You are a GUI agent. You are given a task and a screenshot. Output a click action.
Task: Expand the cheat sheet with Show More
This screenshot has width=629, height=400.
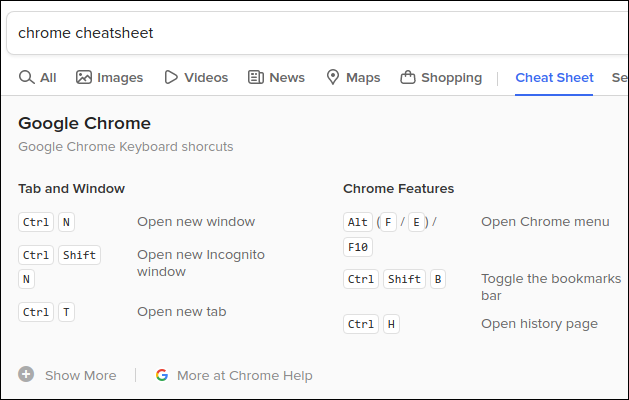[x=80, y=376]
